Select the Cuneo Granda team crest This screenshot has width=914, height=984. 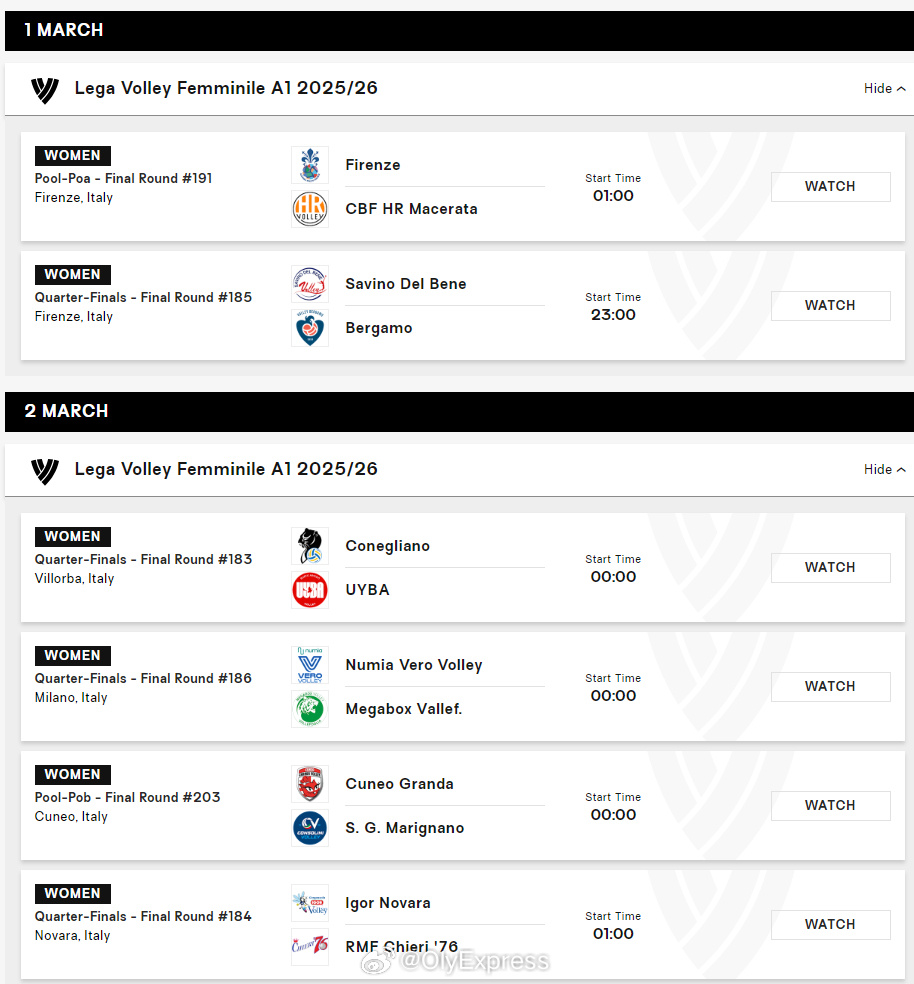(x=309, y=784)
